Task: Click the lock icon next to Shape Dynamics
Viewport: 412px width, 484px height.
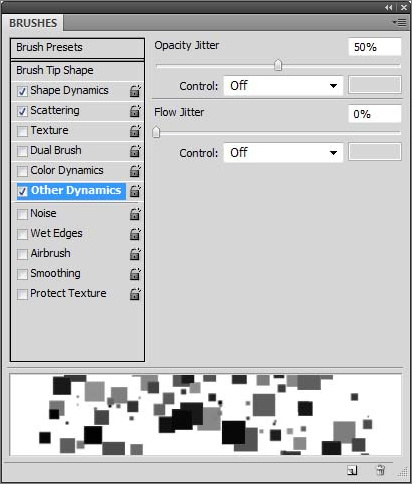Action: (x=135, y=91)
